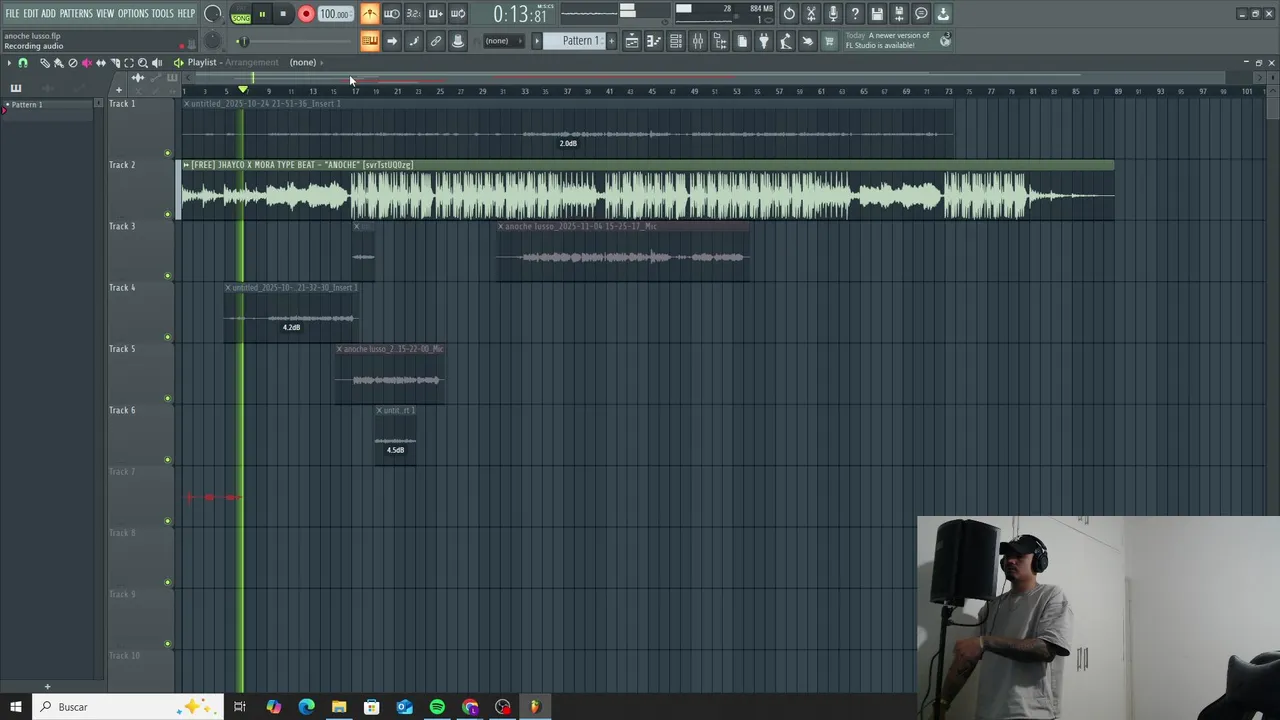Mute Track 3 using its green dot
Screen dimensions: 1280x720
coord(167,276)
